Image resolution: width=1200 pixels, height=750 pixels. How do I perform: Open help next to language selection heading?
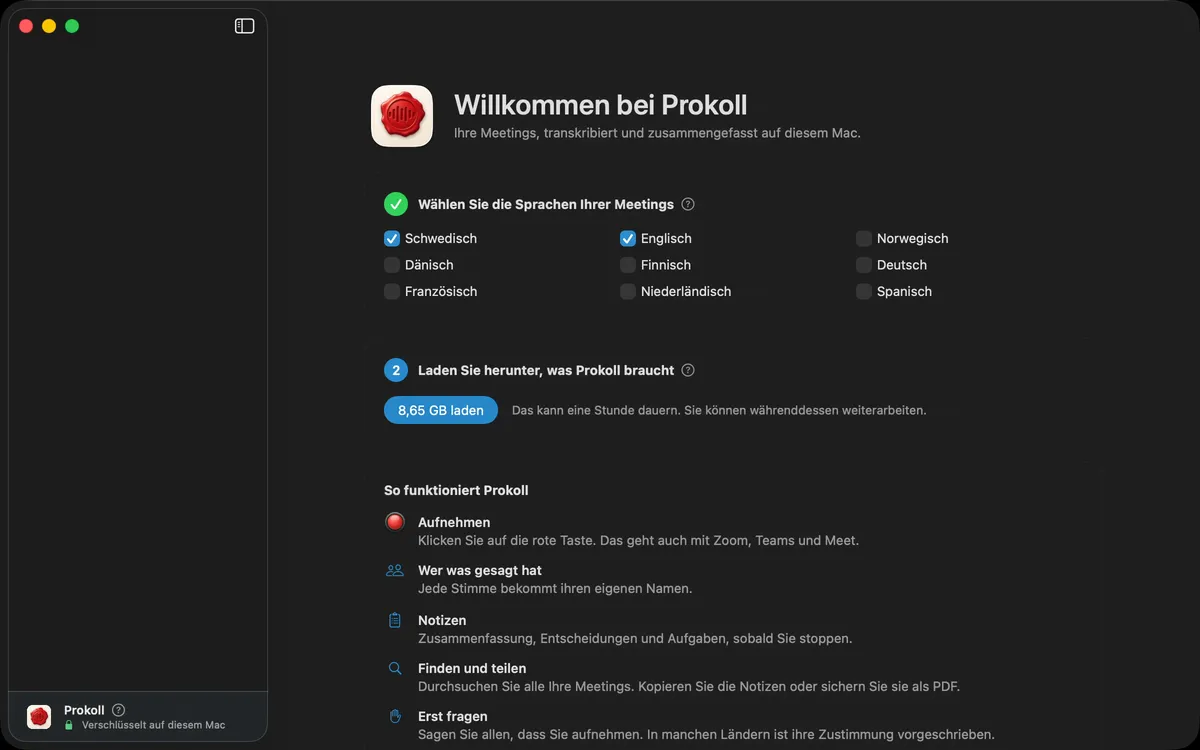click(688, 204)
